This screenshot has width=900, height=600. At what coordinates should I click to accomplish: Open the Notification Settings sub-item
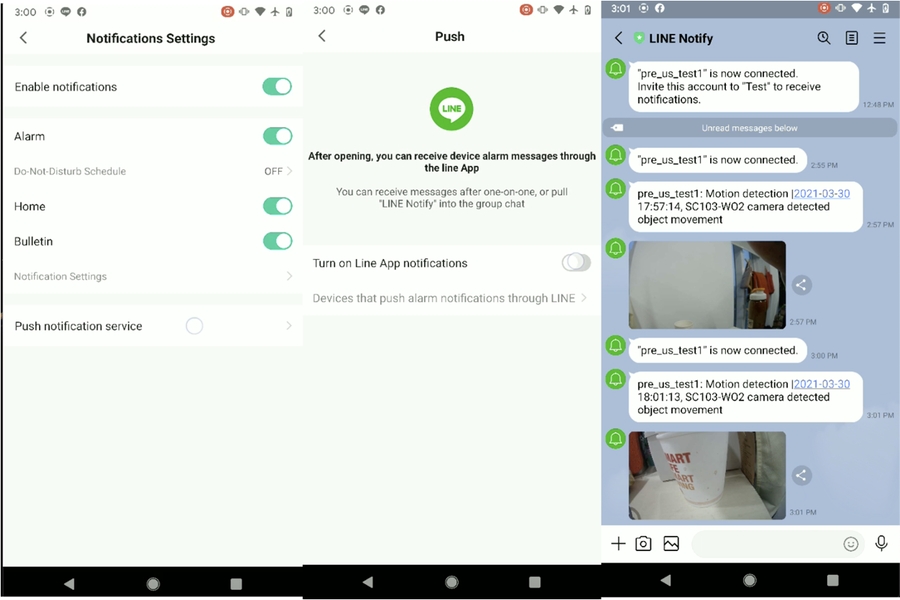click(x=150, y=276)
